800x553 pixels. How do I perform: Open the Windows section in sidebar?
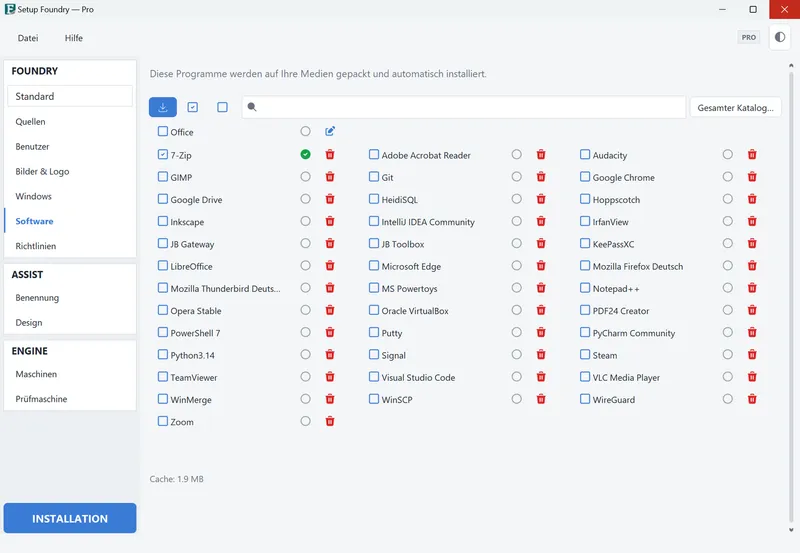pyautogui.click(x=70, y=196)
